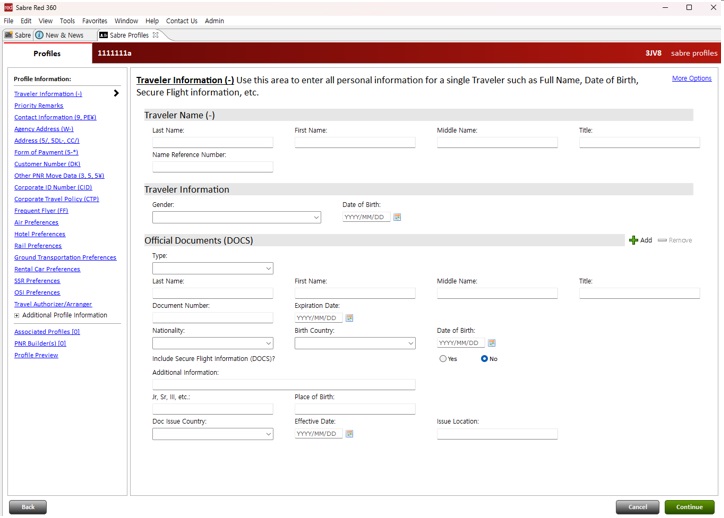This screenshot has height=518, width=724.
Task: Click the Issue Location field
Action: pos(497,434)
